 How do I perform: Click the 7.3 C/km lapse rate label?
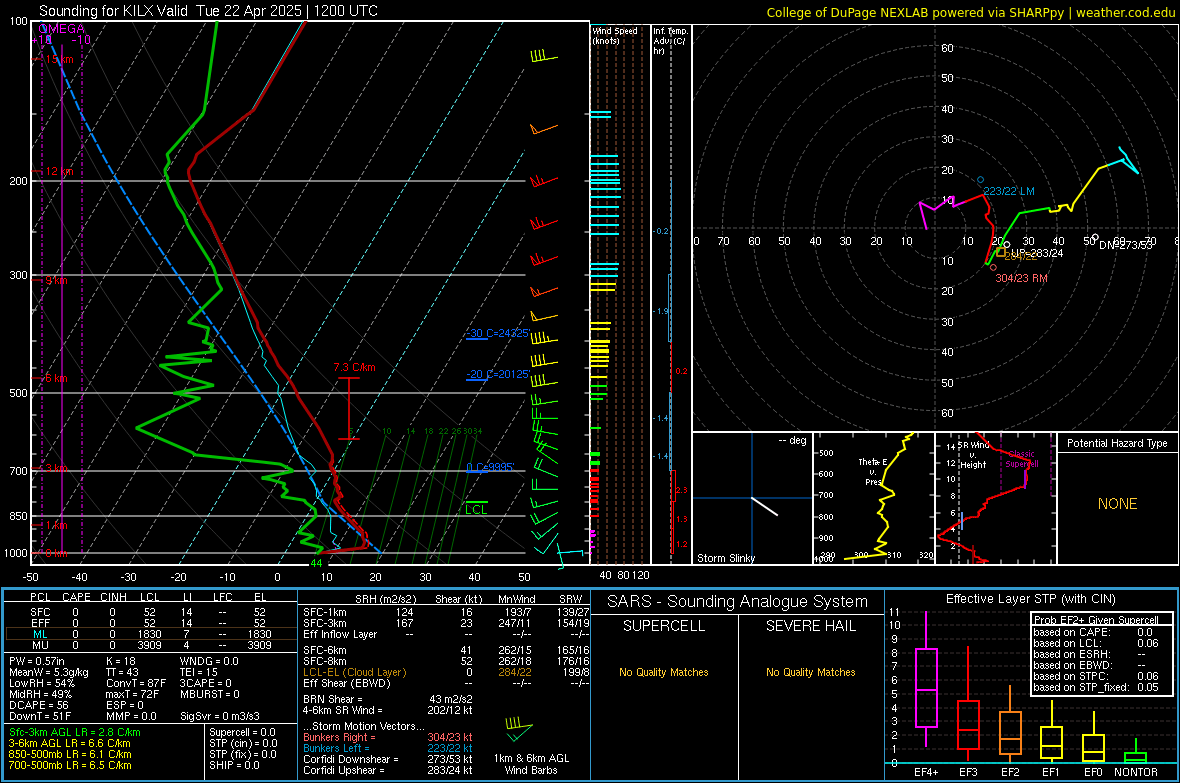click(354, 367)
